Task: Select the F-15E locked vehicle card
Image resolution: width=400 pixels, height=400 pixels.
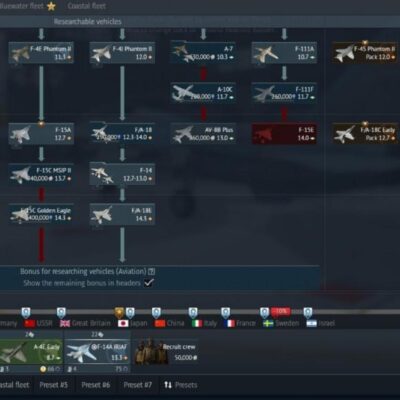Action: (x=284, y=134)
